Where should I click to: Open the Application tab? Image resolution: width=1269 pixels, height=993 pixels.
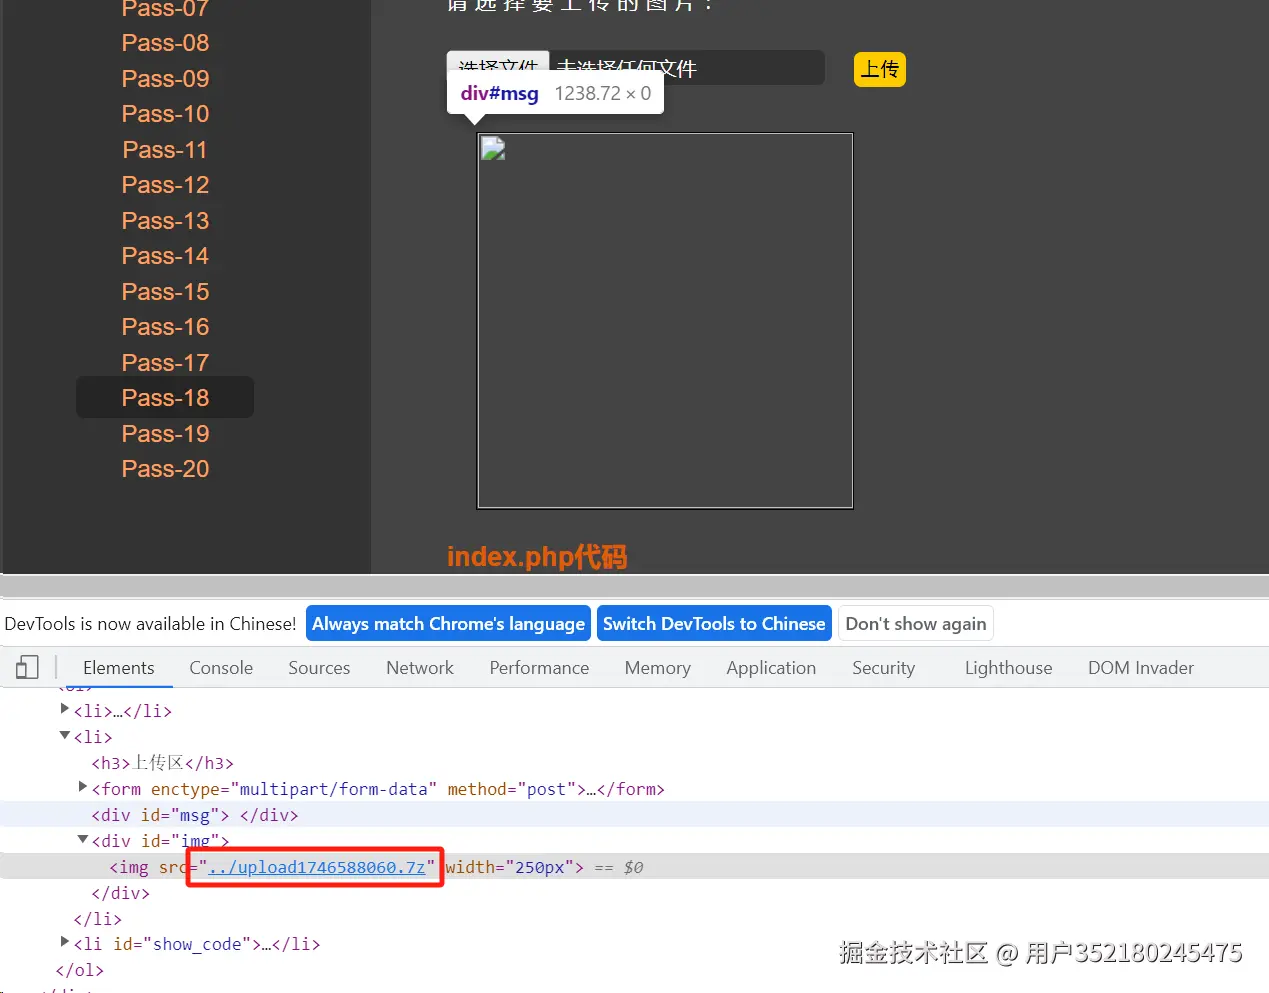[x=771, y=668]
